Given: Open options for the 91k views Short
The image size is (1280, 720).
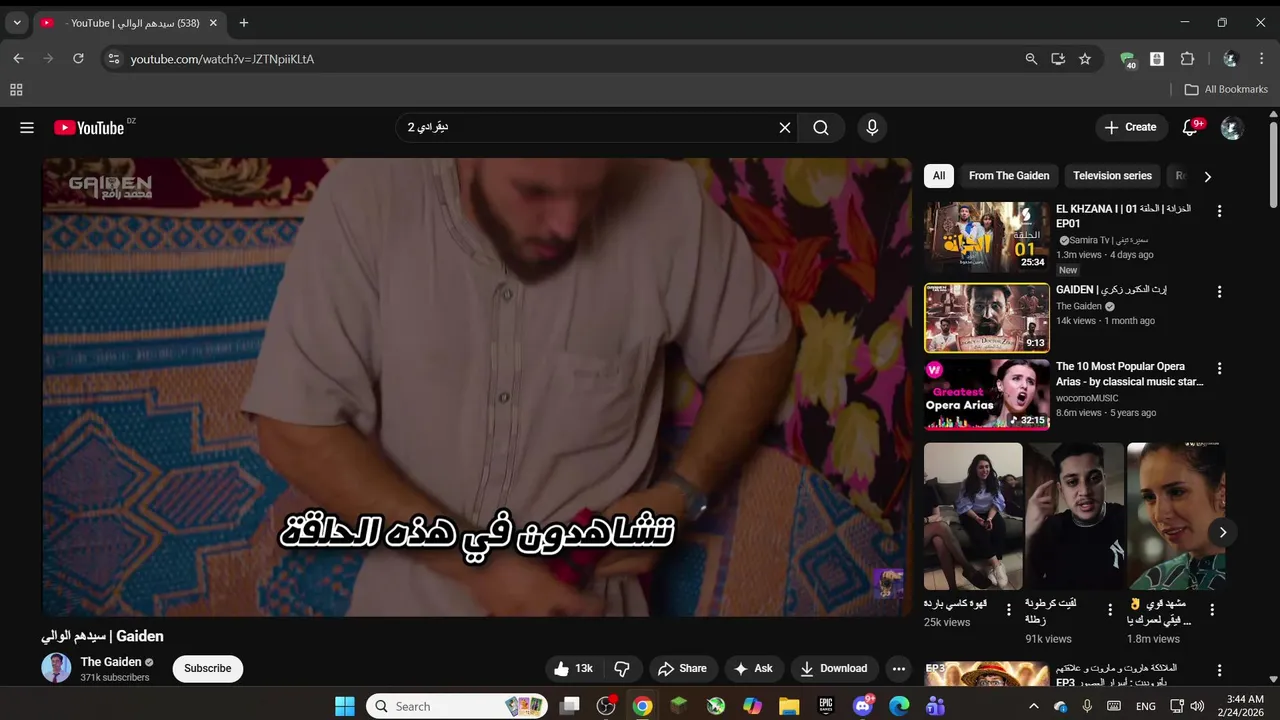Looking at the screenshot, I should 1110,610.
